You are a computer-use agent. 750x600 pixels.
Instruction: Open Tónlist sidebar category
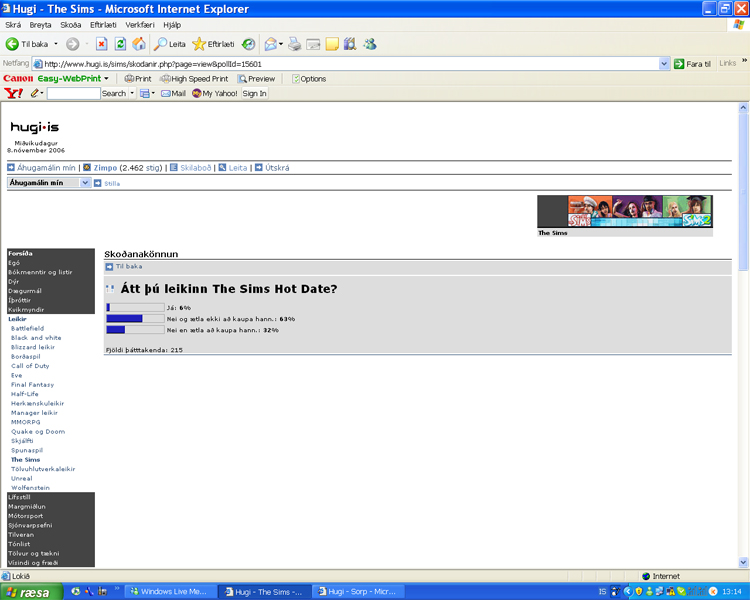(19, 544)
